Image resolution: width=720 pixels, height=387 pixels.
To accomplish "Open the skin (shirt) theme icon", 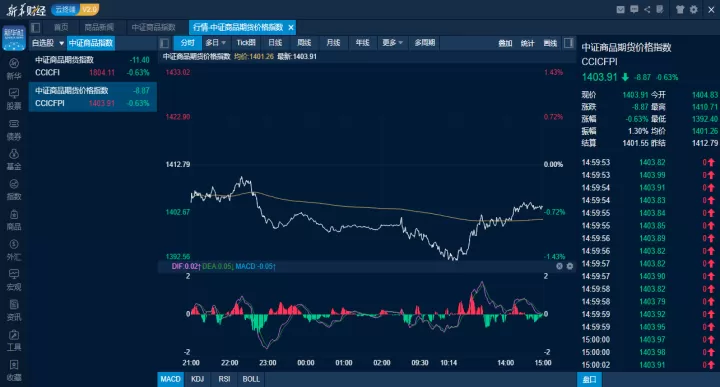I will pos(680,9).
